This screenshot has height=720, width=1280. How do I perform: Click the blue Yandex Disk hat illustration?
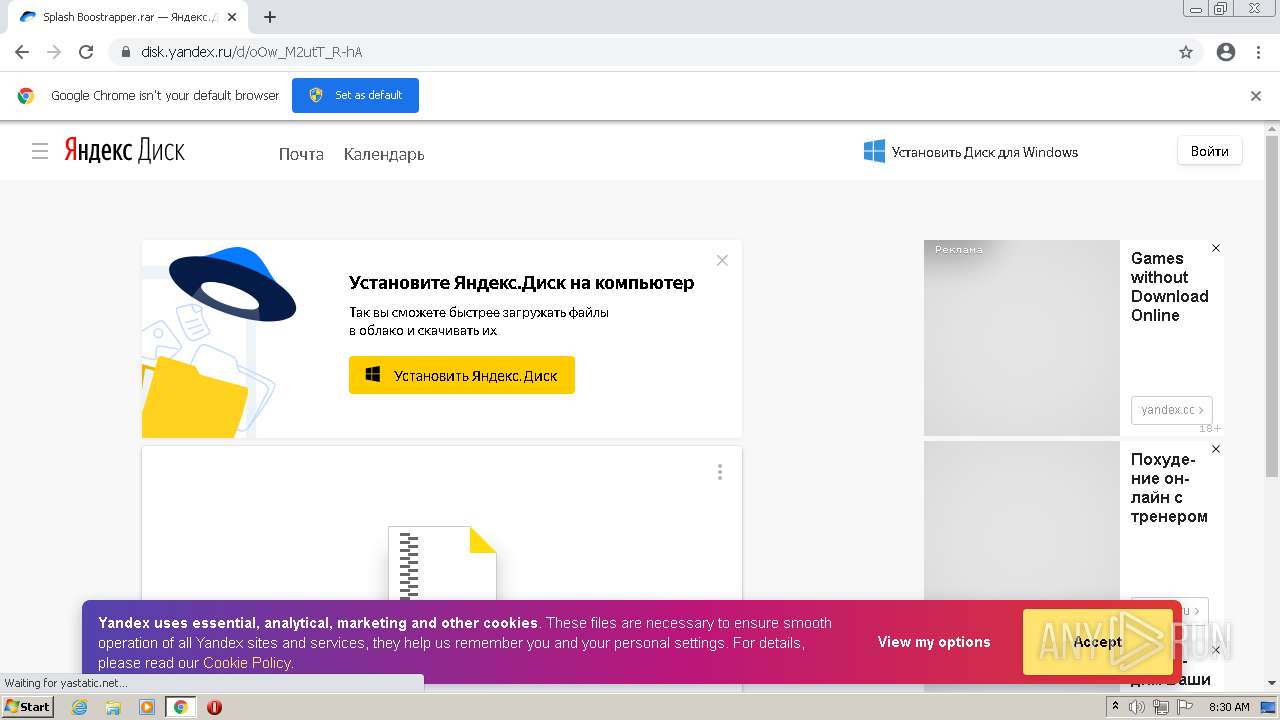[x=233, y=285]
